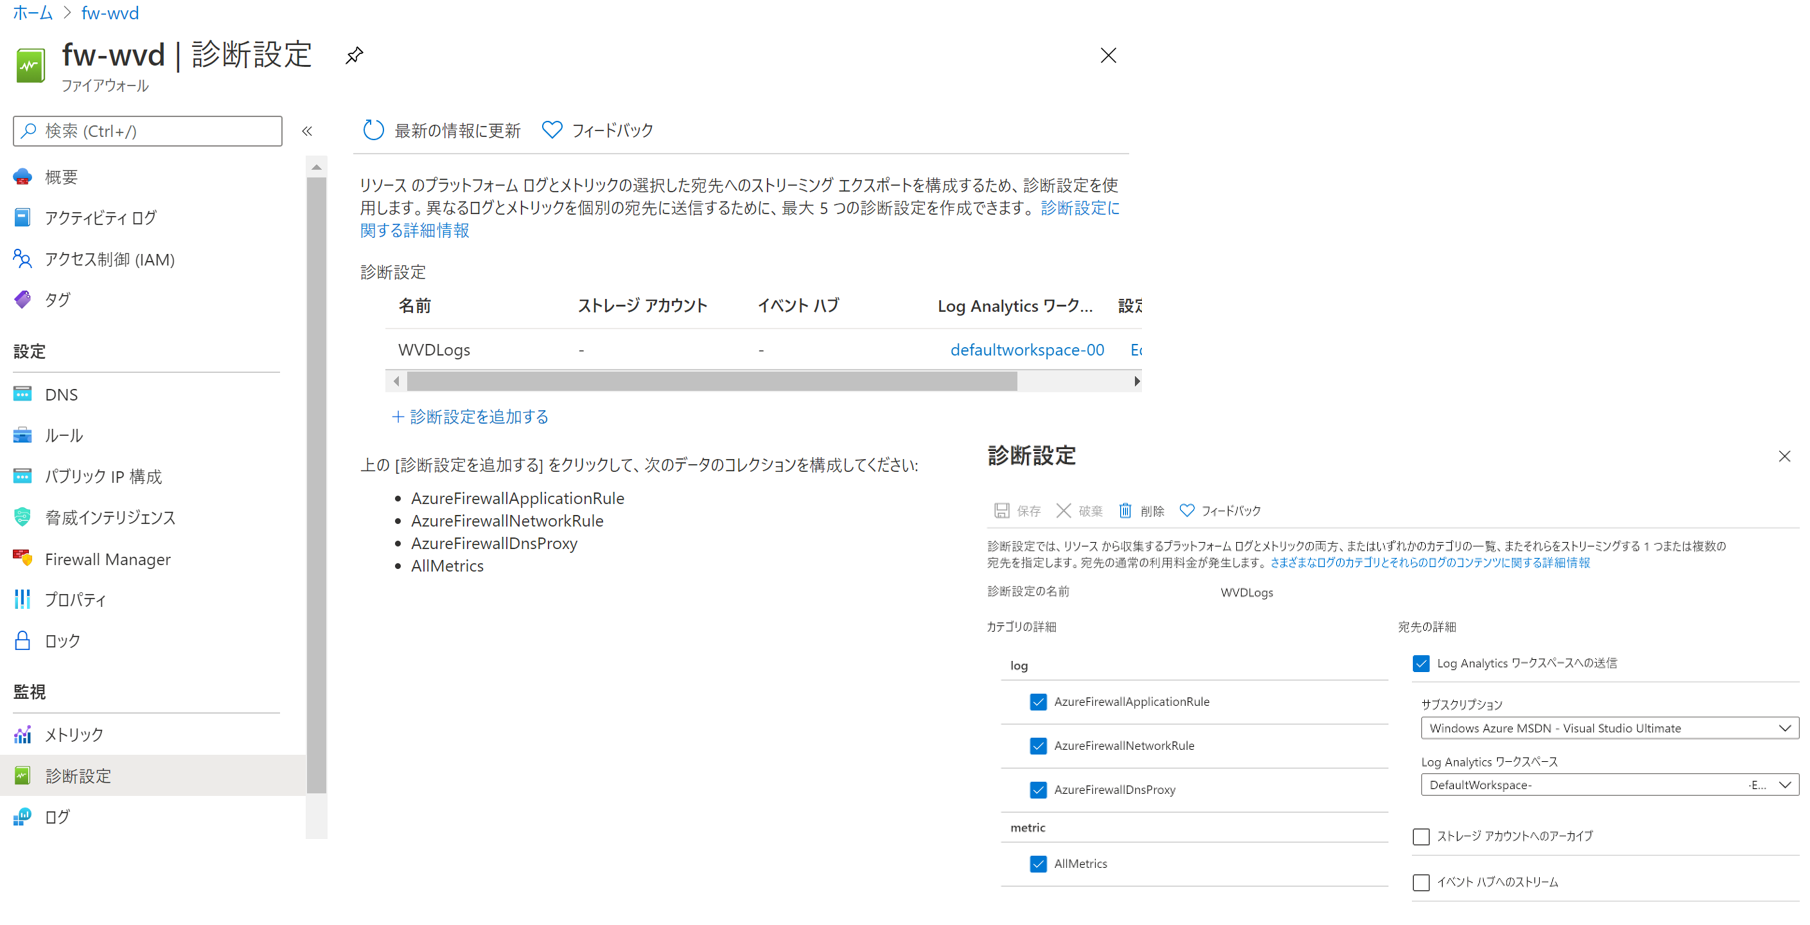This screenshot has width=1810, height=925.
Task: Click 最新の情報に更新 button label
Action: coord(457,130)
